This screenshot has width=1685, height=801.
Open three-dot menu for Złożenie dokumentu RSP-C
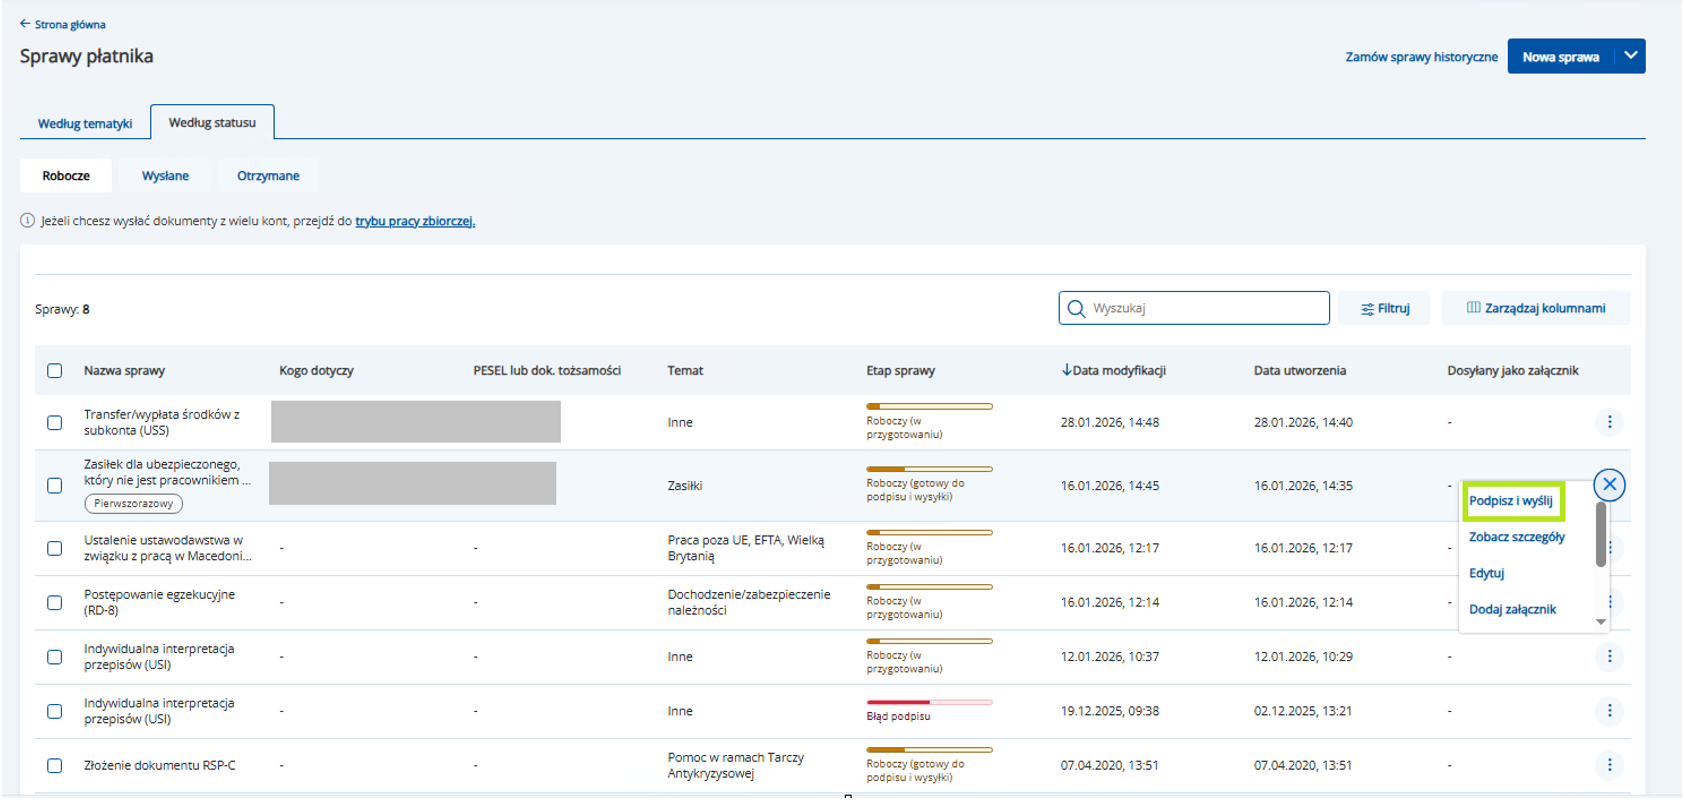(1609, 765)
